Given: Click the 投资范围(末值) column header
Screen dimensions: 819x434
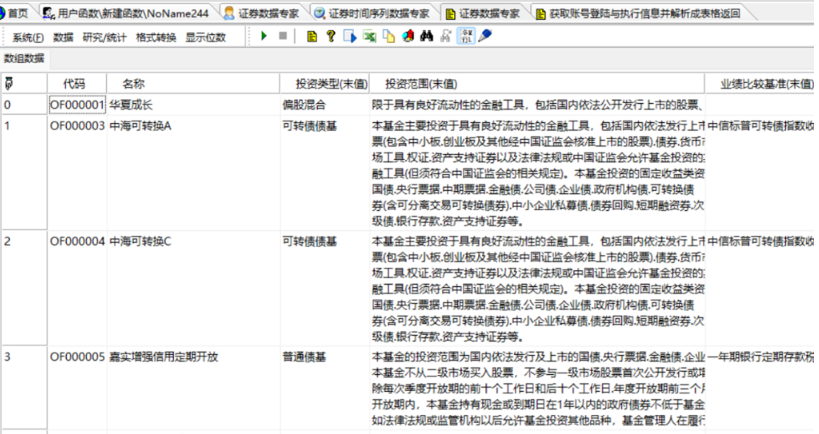Looking at the screenshot, I should (x=537, y=84).
